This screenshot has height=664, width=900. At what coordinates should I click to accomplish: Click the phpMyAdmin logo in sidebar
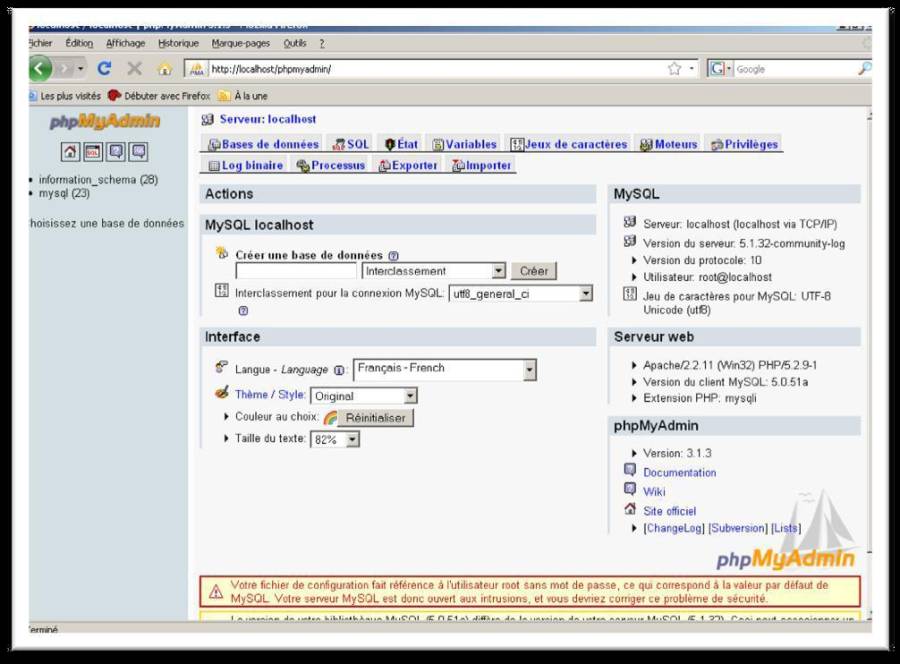click(104, 121)
